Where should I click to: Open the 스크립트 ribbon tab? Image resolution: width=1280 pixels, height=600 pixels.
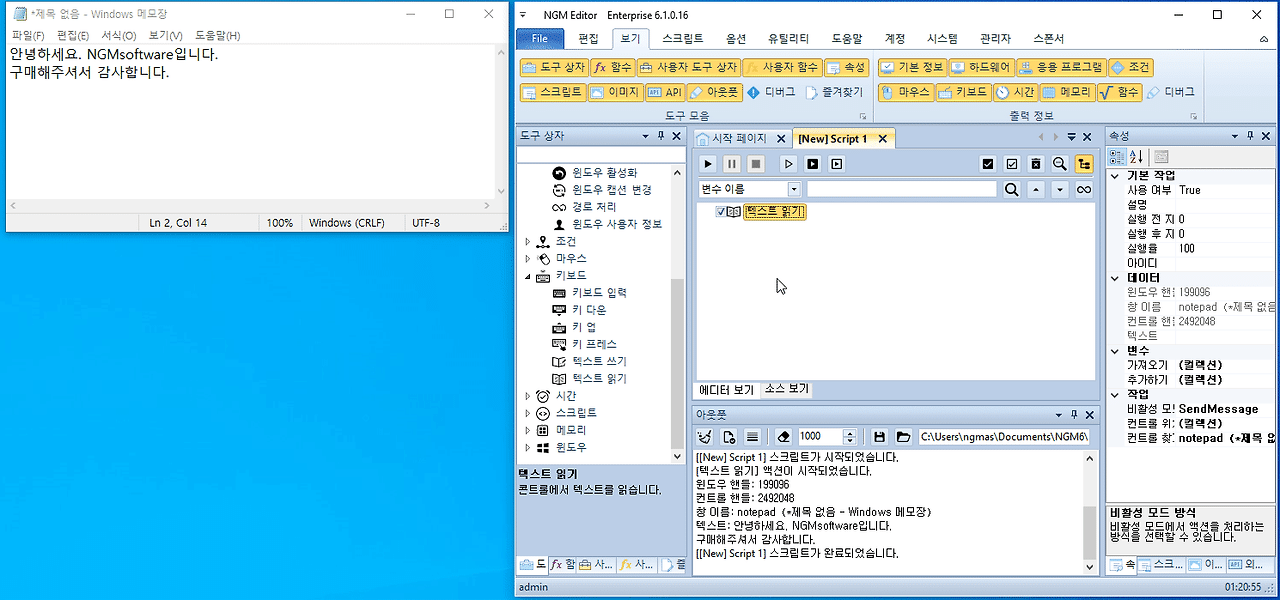[x=682, y=39]
